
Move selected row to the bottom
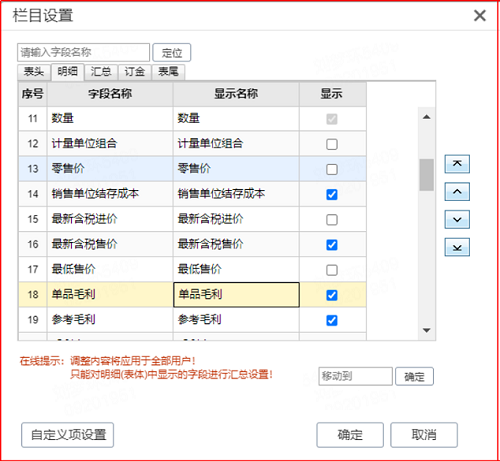(x=457, y=247)
